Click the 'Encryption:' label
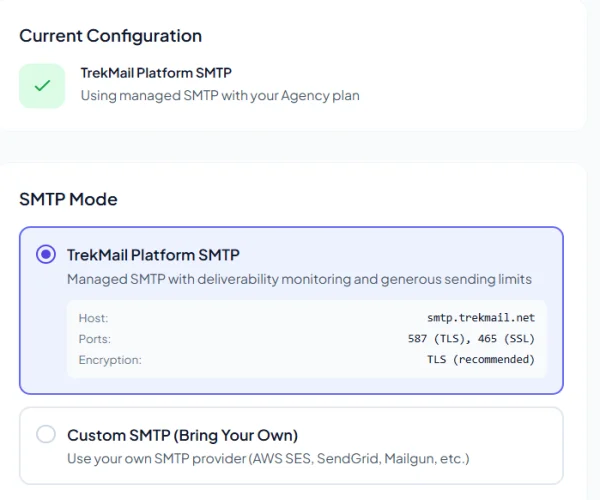 pyautogui.click(x=110, y=360)
